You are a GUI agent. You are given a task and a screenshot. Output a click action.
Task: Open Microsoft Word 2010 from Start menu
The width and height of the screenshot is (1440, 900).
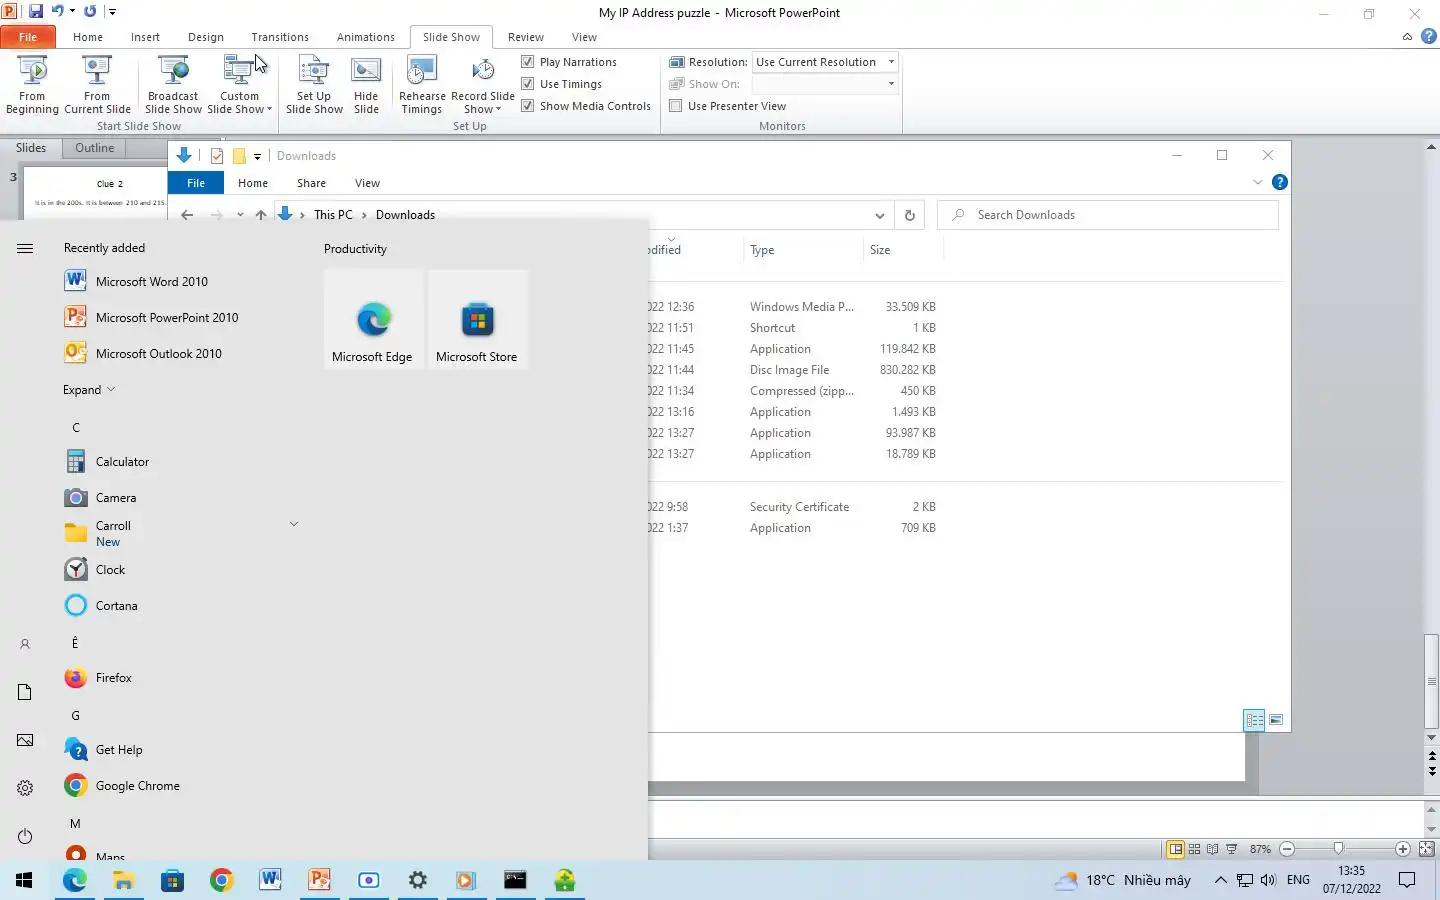[152, 282]
